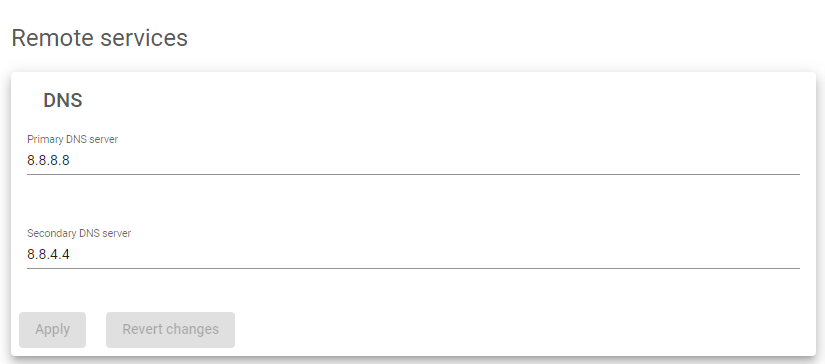Place cursor after last 8 in primary DNS
825x364 pixels.
click(x=70, y=160)
